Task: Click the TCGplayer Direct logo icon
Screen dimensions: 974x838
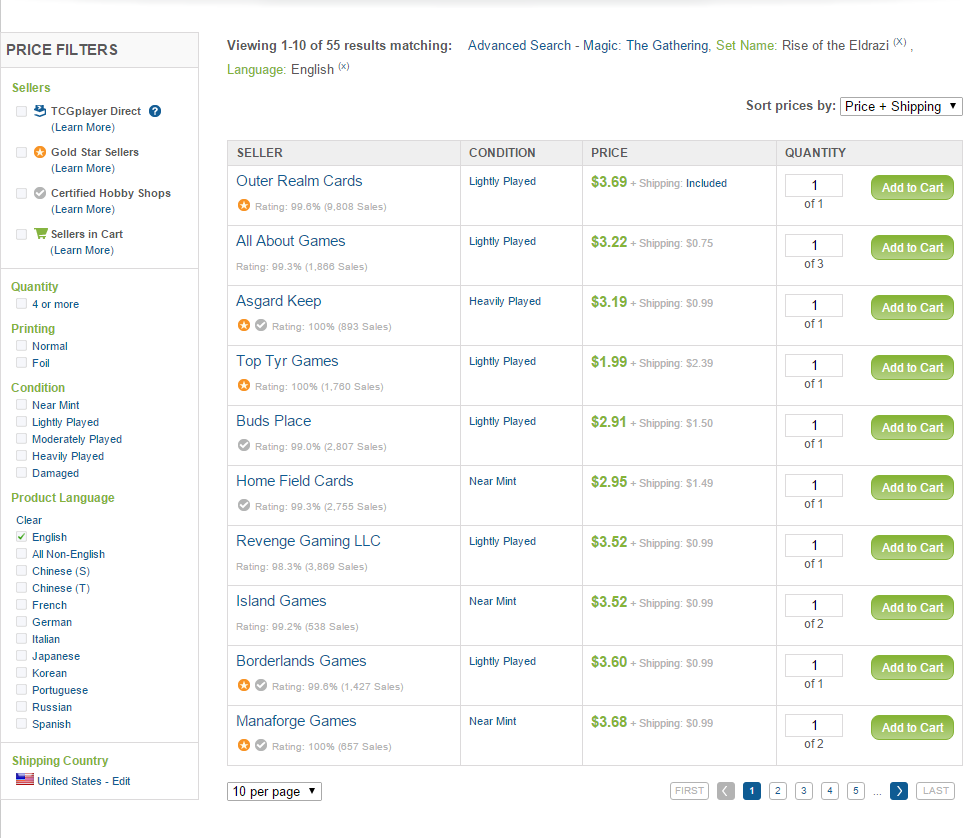Action: 40,111
